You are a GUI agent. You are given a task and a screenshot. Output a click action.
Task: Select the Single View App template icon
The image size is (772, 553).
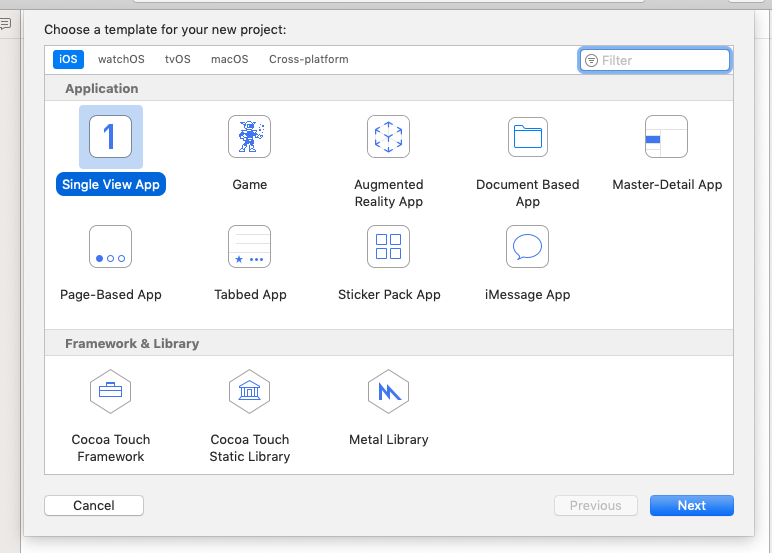110,137
